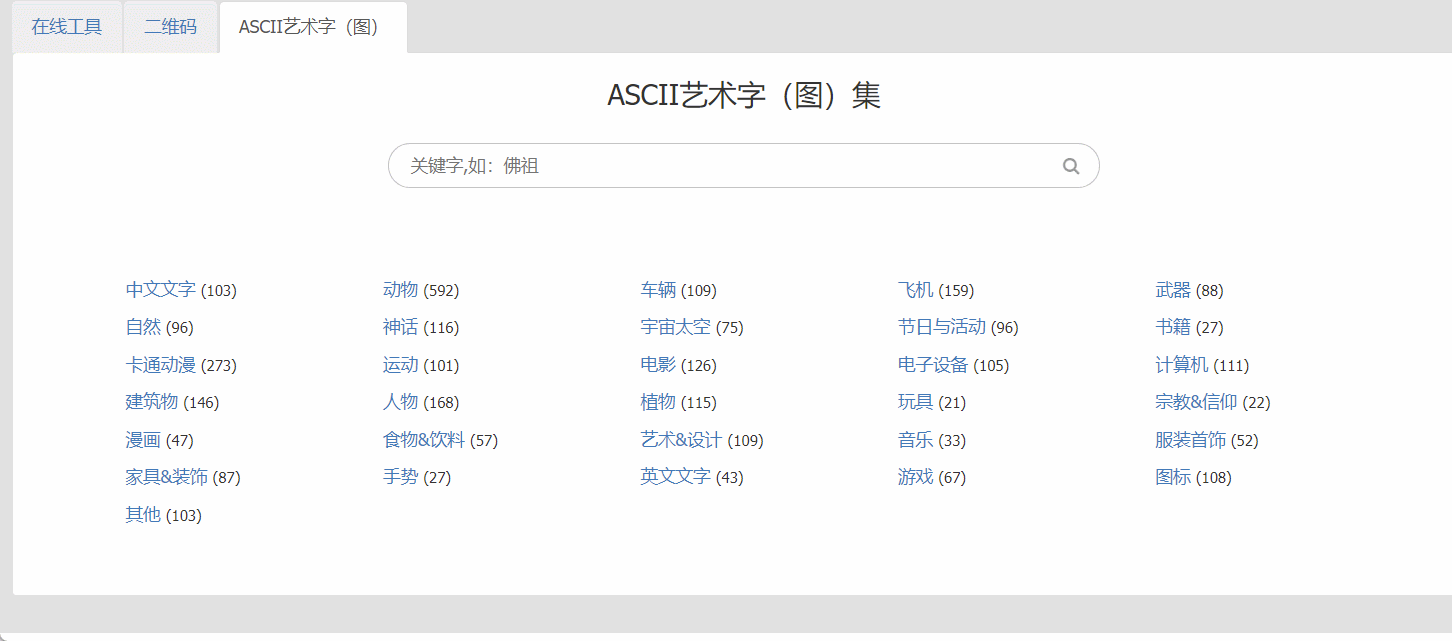Screen dimensions: 1452x641
Task: Go to the 卡通动漫 category
Action: pyautogui.click(x=161, y=365)
